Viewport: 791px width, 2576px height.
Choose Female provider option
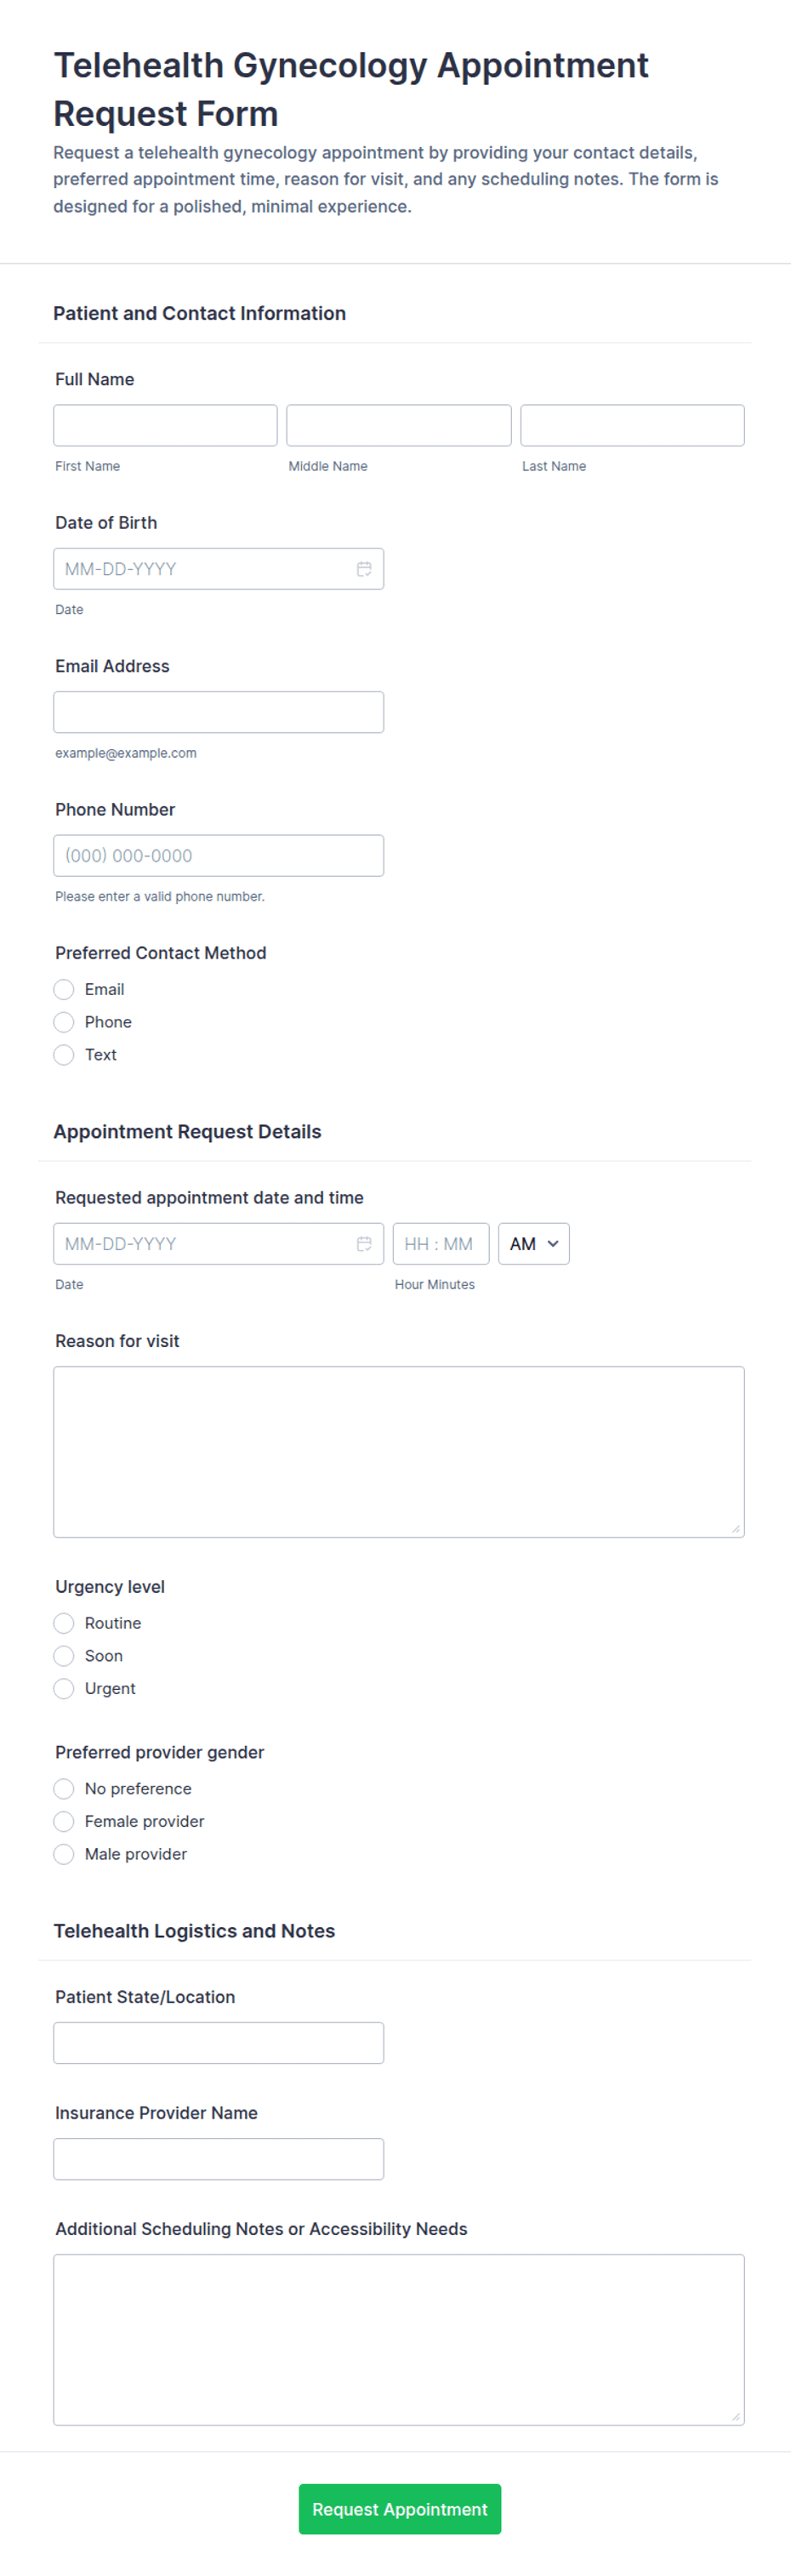tap(64, 1822)
